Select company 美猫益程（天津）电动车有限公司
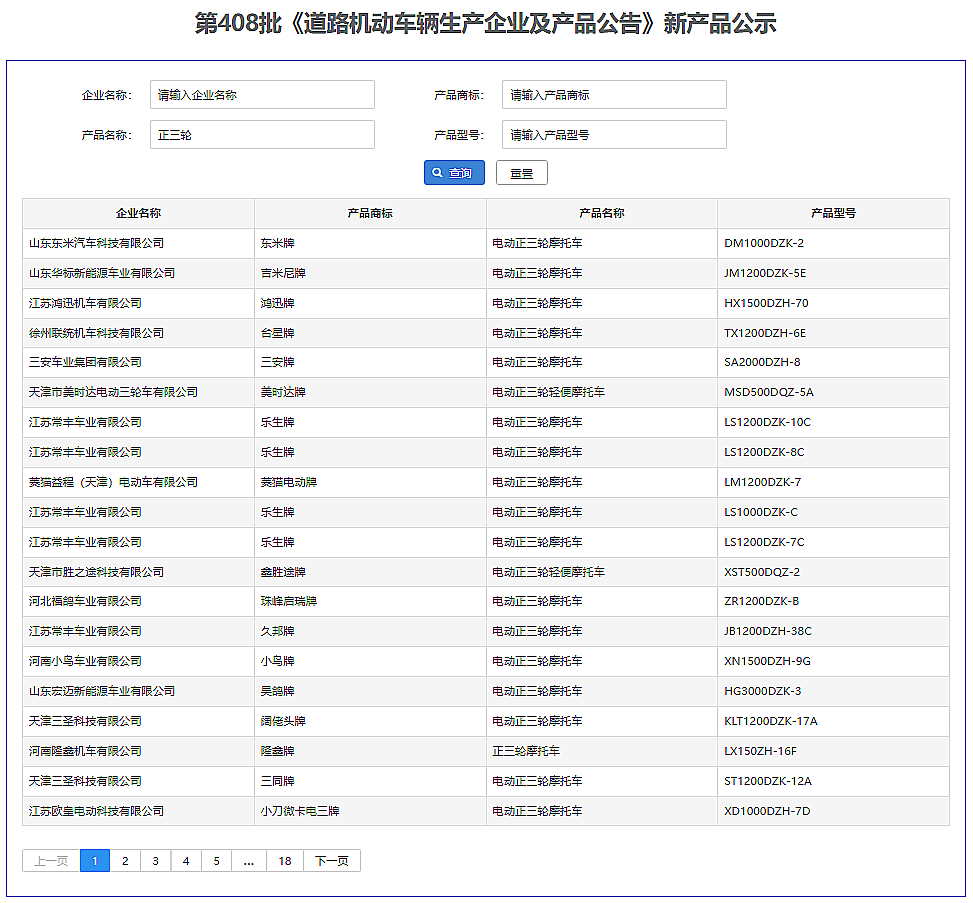The width and height of the screenshot is (973, 903). (x=113, y=482)
